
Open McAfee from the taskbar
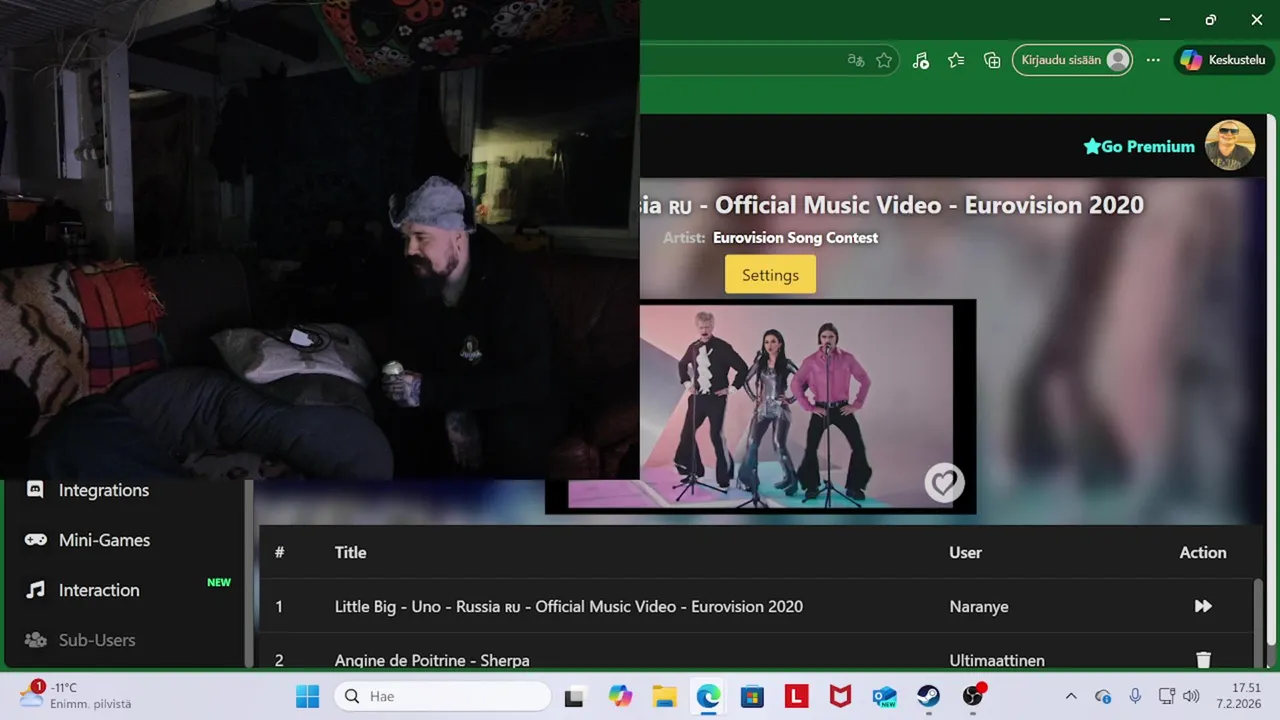click(840, 696)
